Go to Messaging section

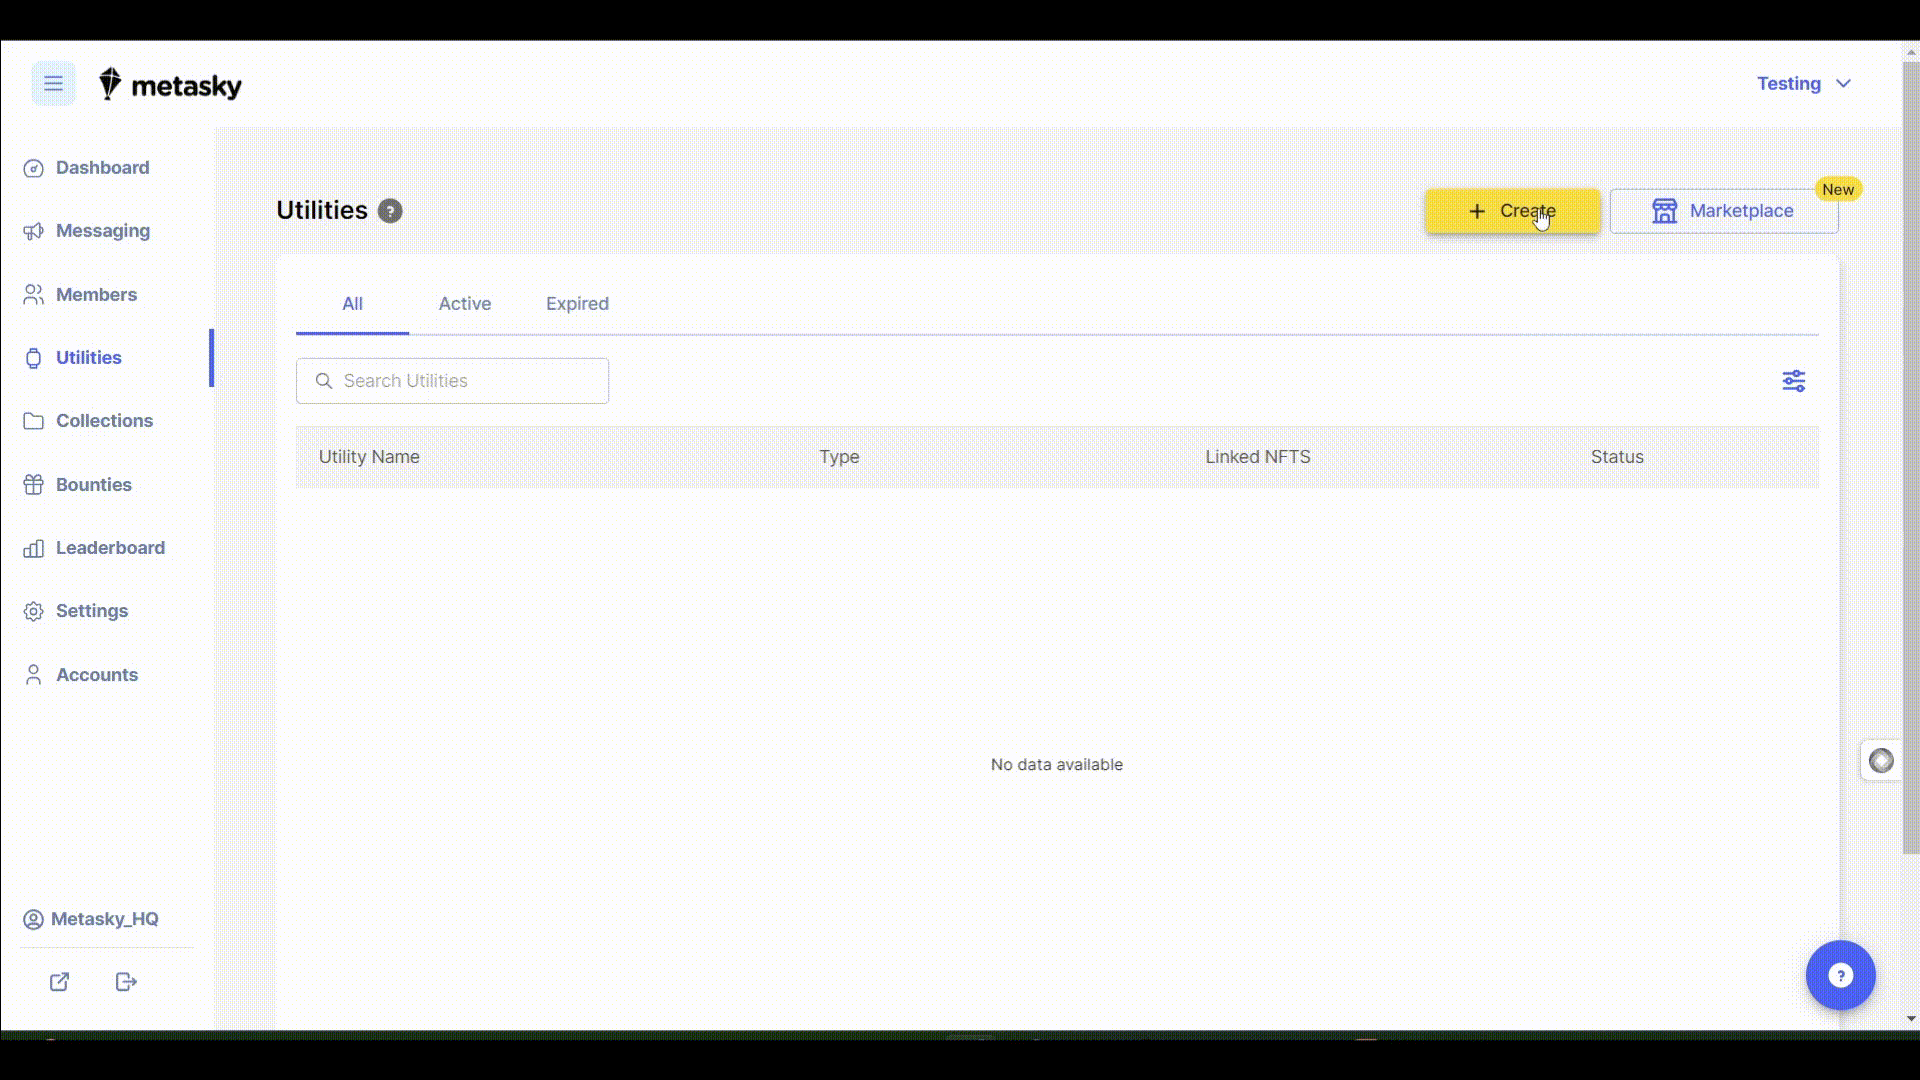point(102,231)
